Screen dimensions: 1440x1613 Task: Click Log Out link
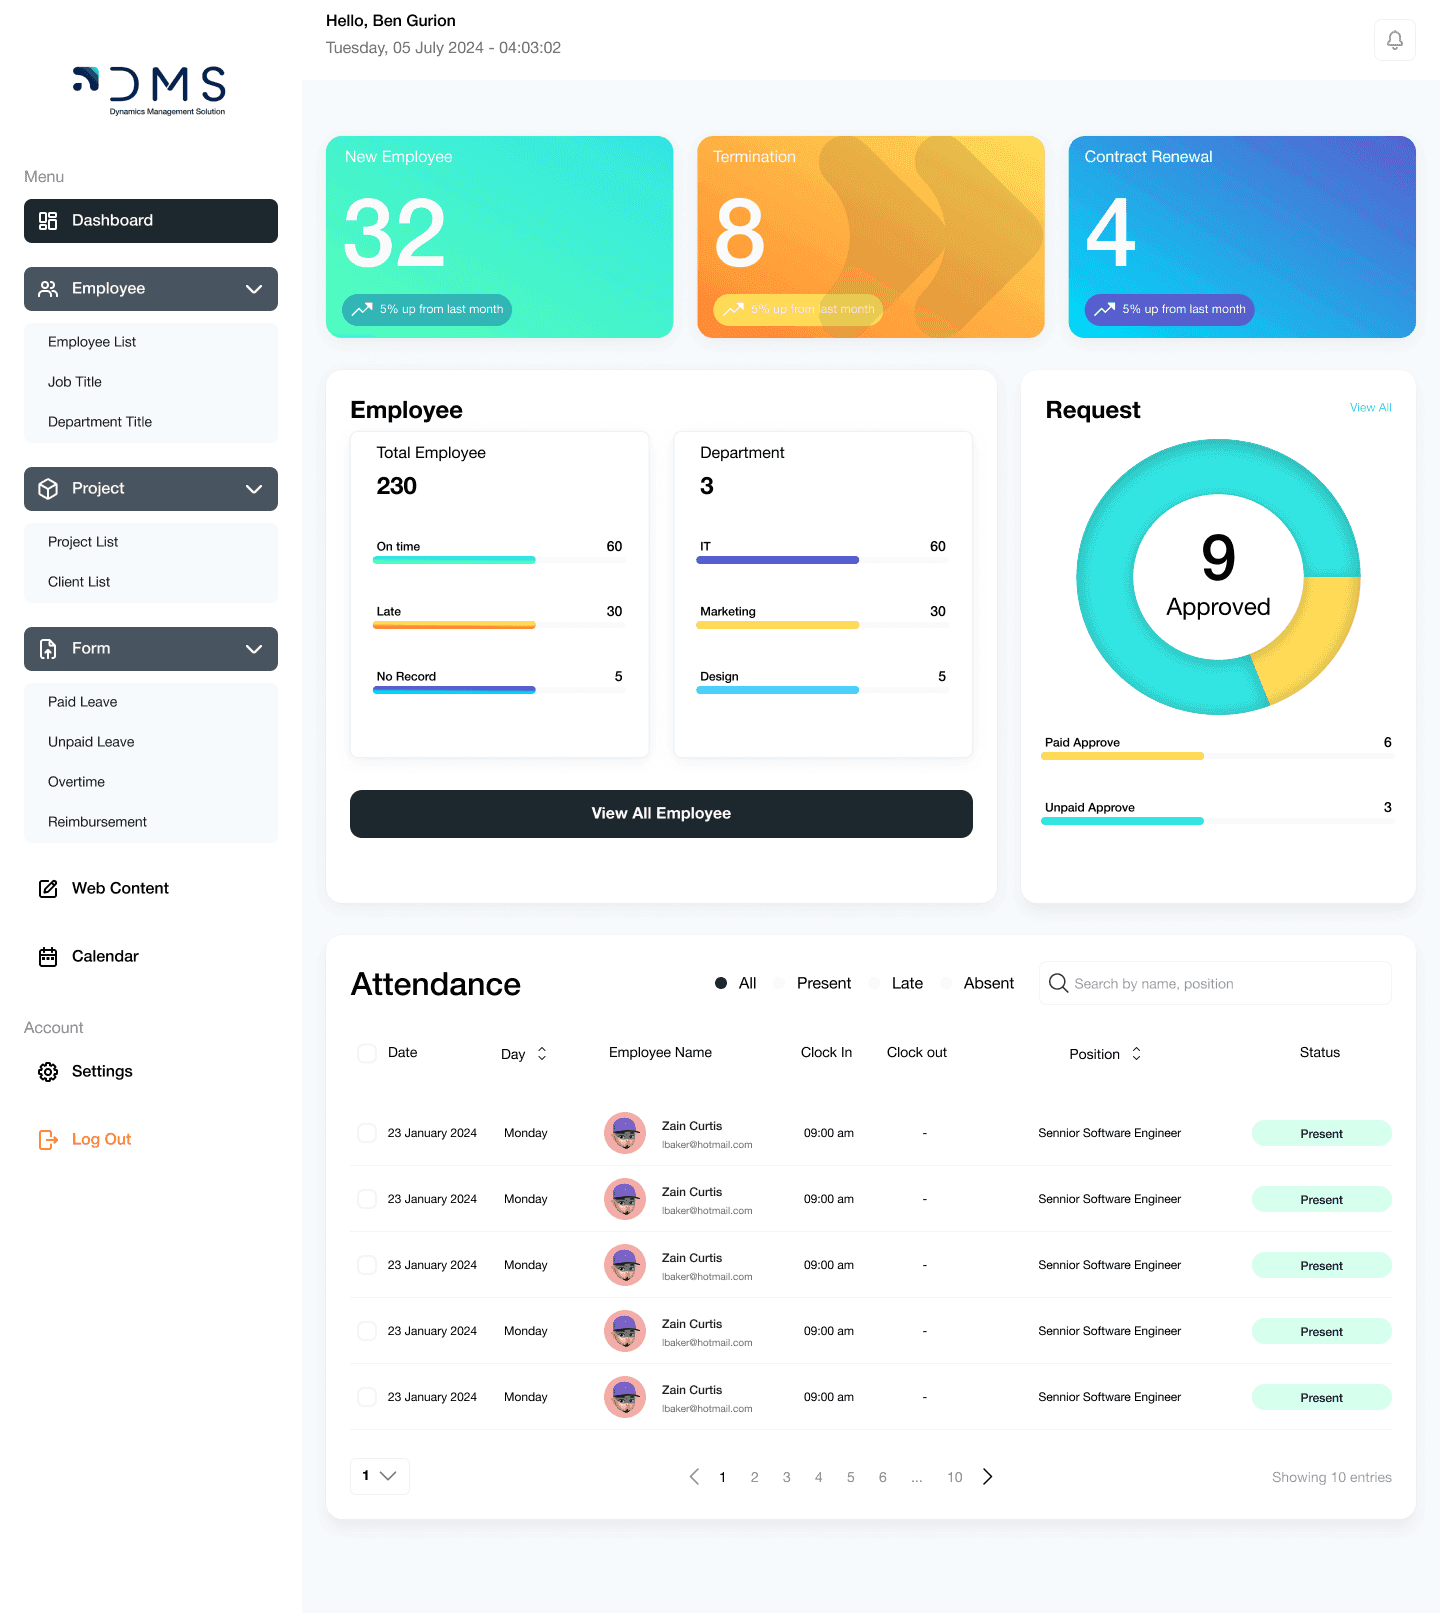click(101, 1140)
